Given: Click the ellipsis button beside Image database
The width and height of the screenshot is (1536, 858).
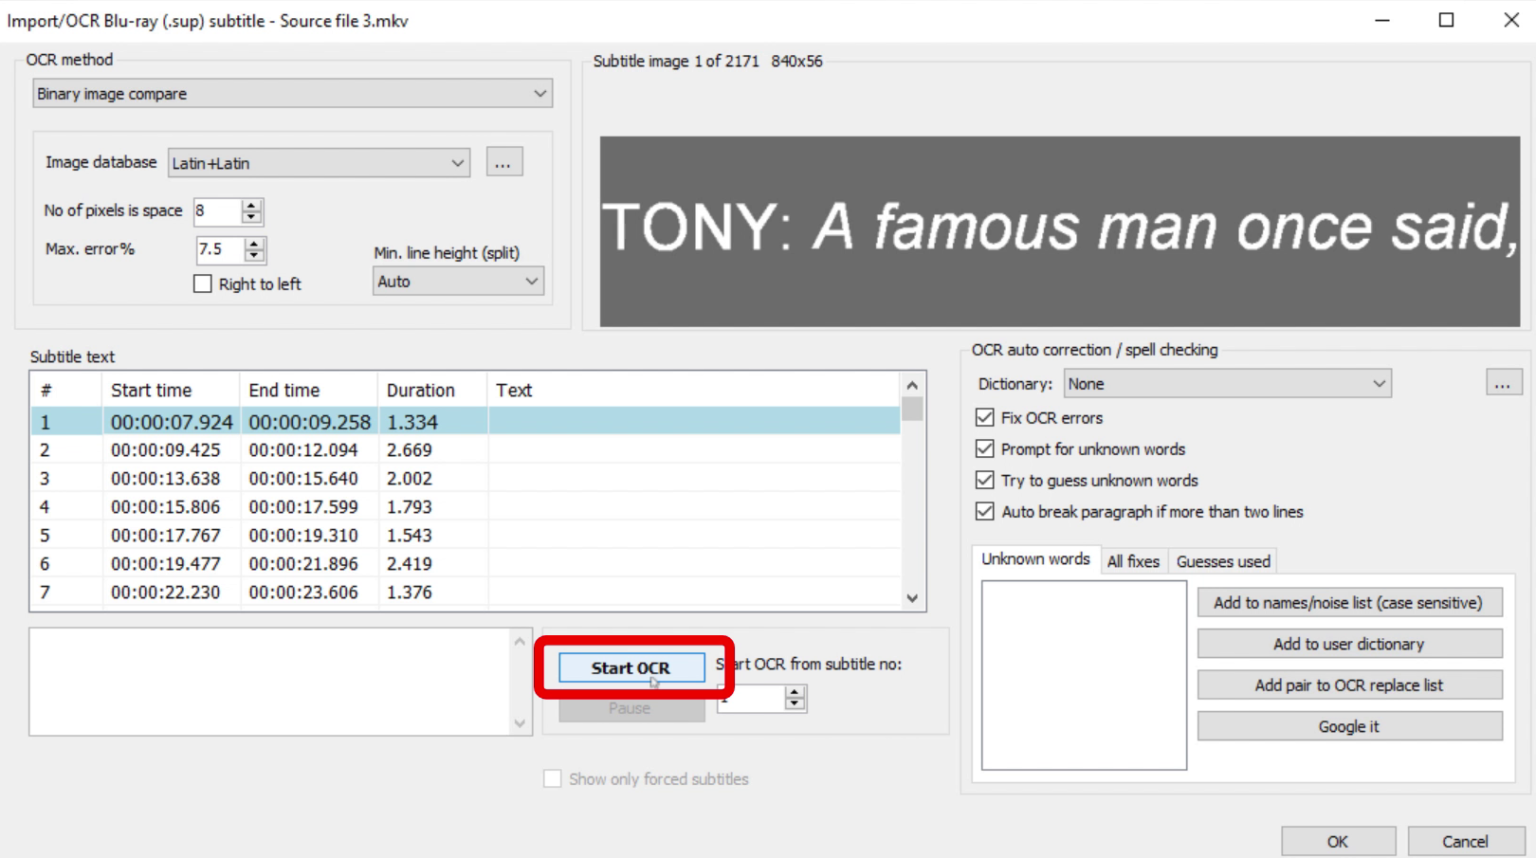Looking at the screenshot, I should [504, 162].
